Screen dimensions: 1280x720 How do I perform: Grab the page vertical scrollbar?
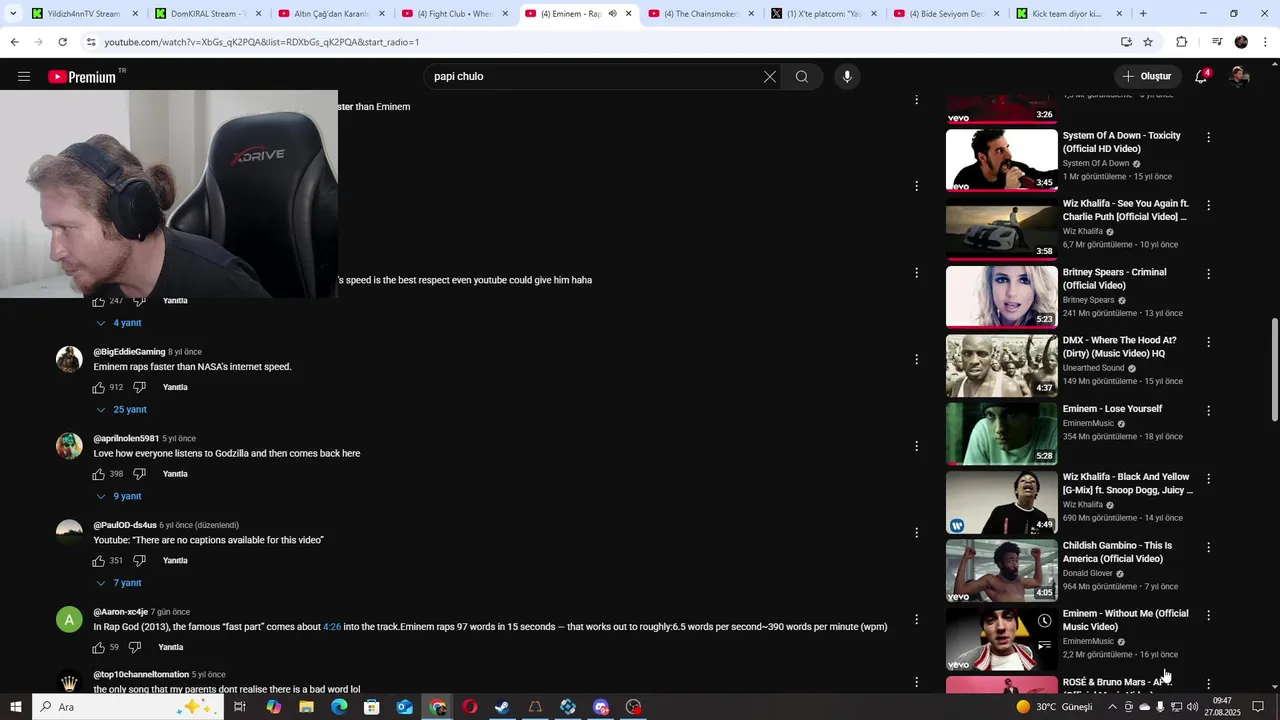[1274, 370]
